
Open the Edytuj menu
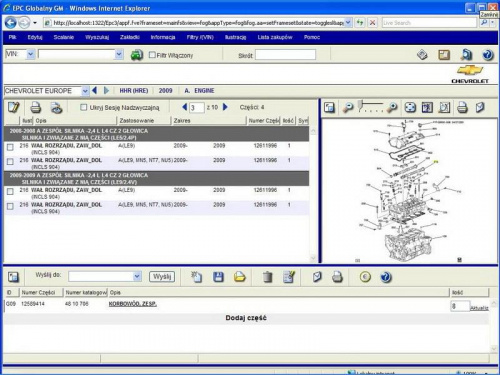pyautogui.click(x=35, y=37)
